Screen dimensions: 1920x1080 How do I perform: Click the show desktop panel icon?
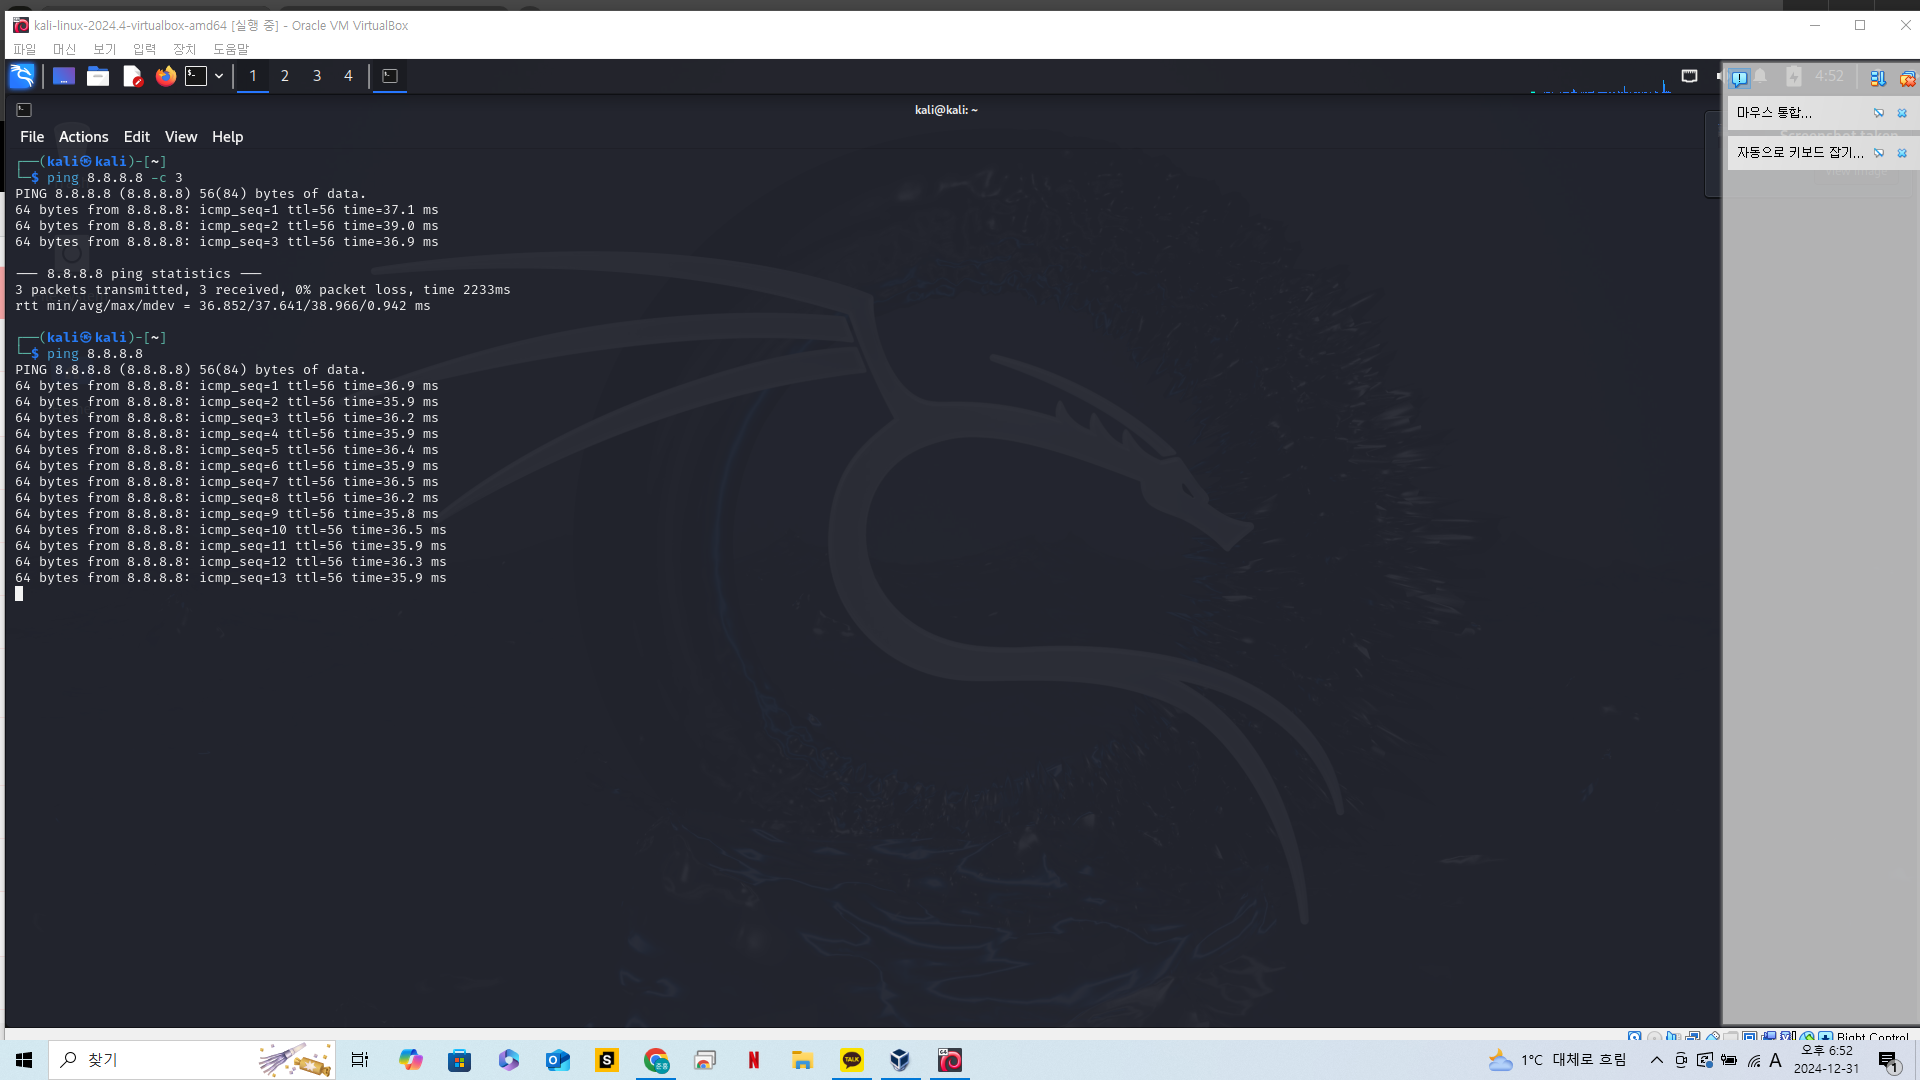pyautogui.click(x=64, y=76)
